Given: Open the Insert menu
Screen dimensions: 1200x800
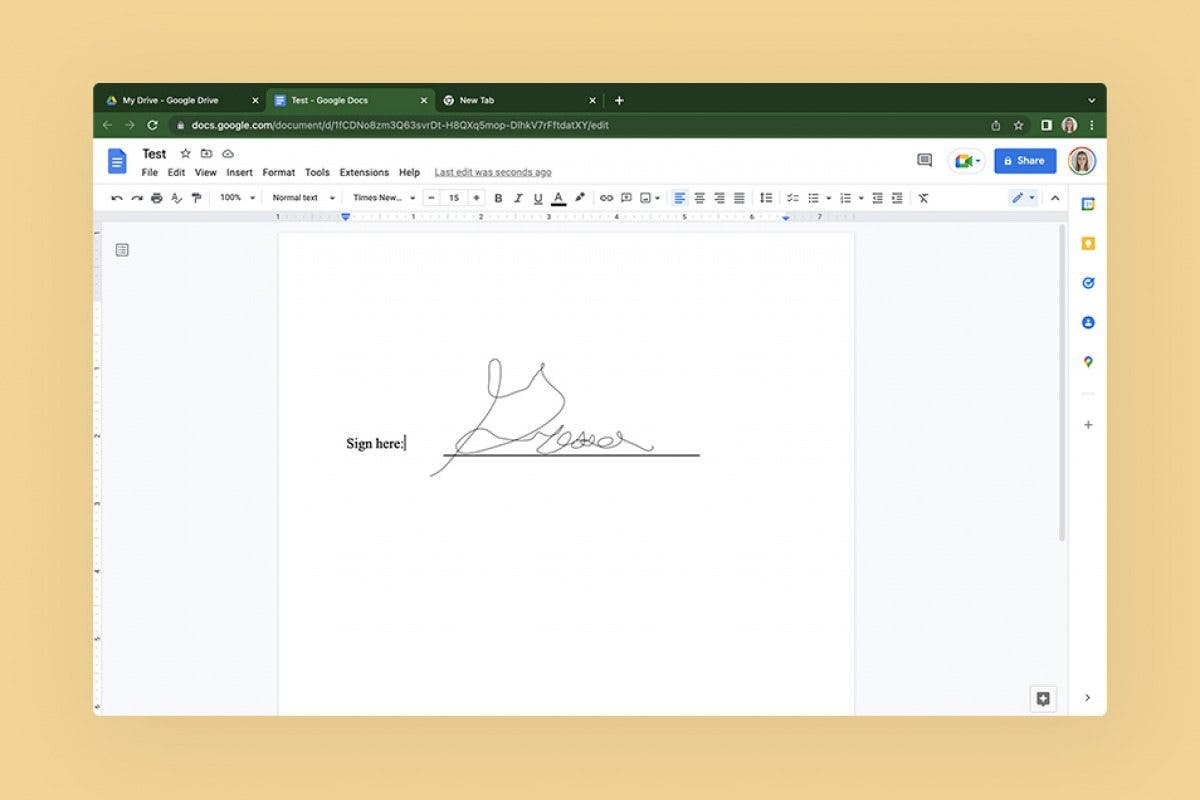Looking at the screenshot, I should pyautogui.click(x=239, y=172).
